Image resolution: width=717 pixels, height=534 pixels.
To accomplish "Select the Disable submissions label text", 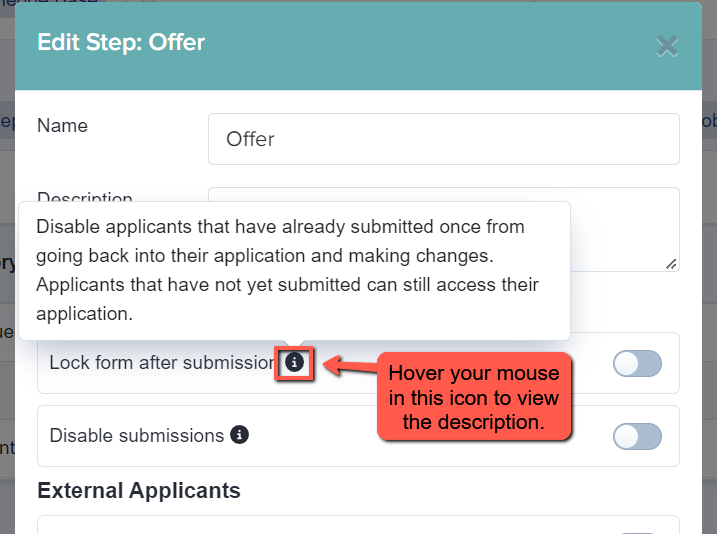I will [137, 436].
